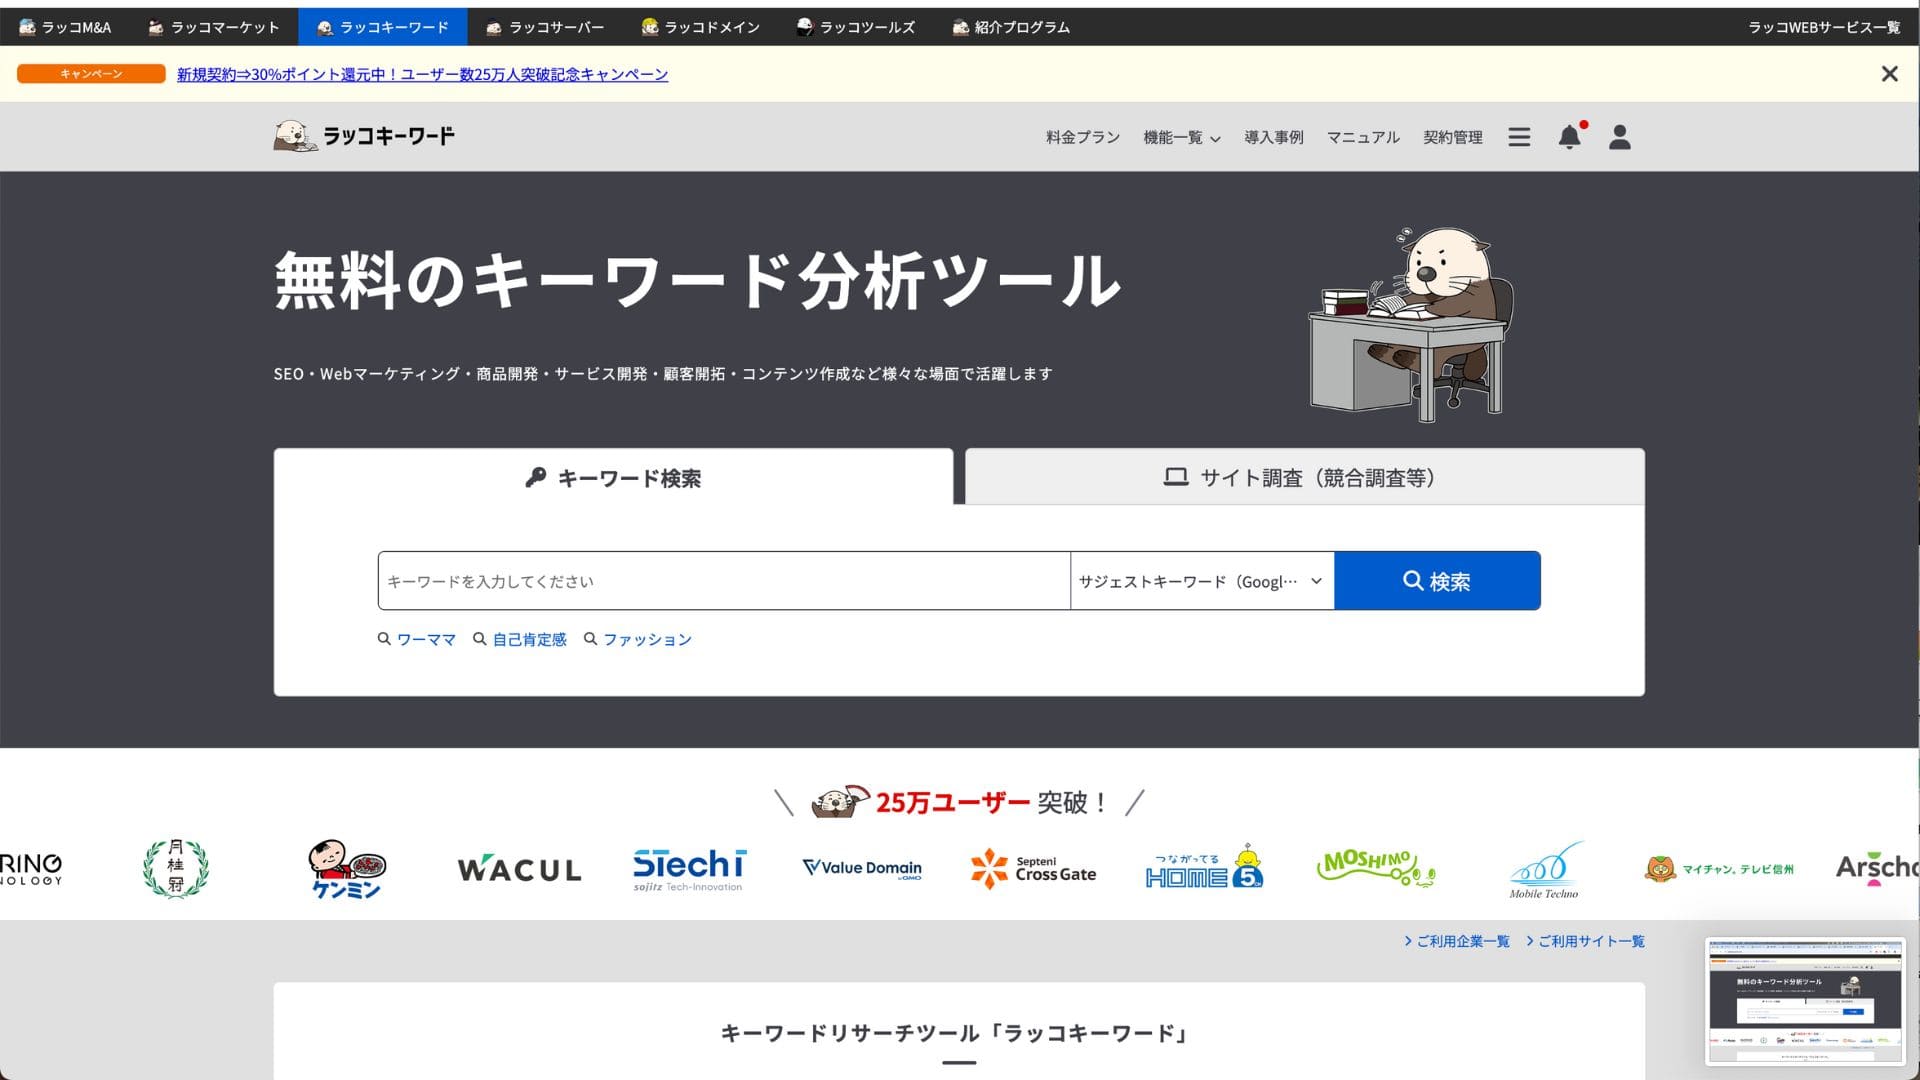Switch to サイト調査（競合調査等）tab
Screen dimensions: 1920x1080
(1304, 477)
